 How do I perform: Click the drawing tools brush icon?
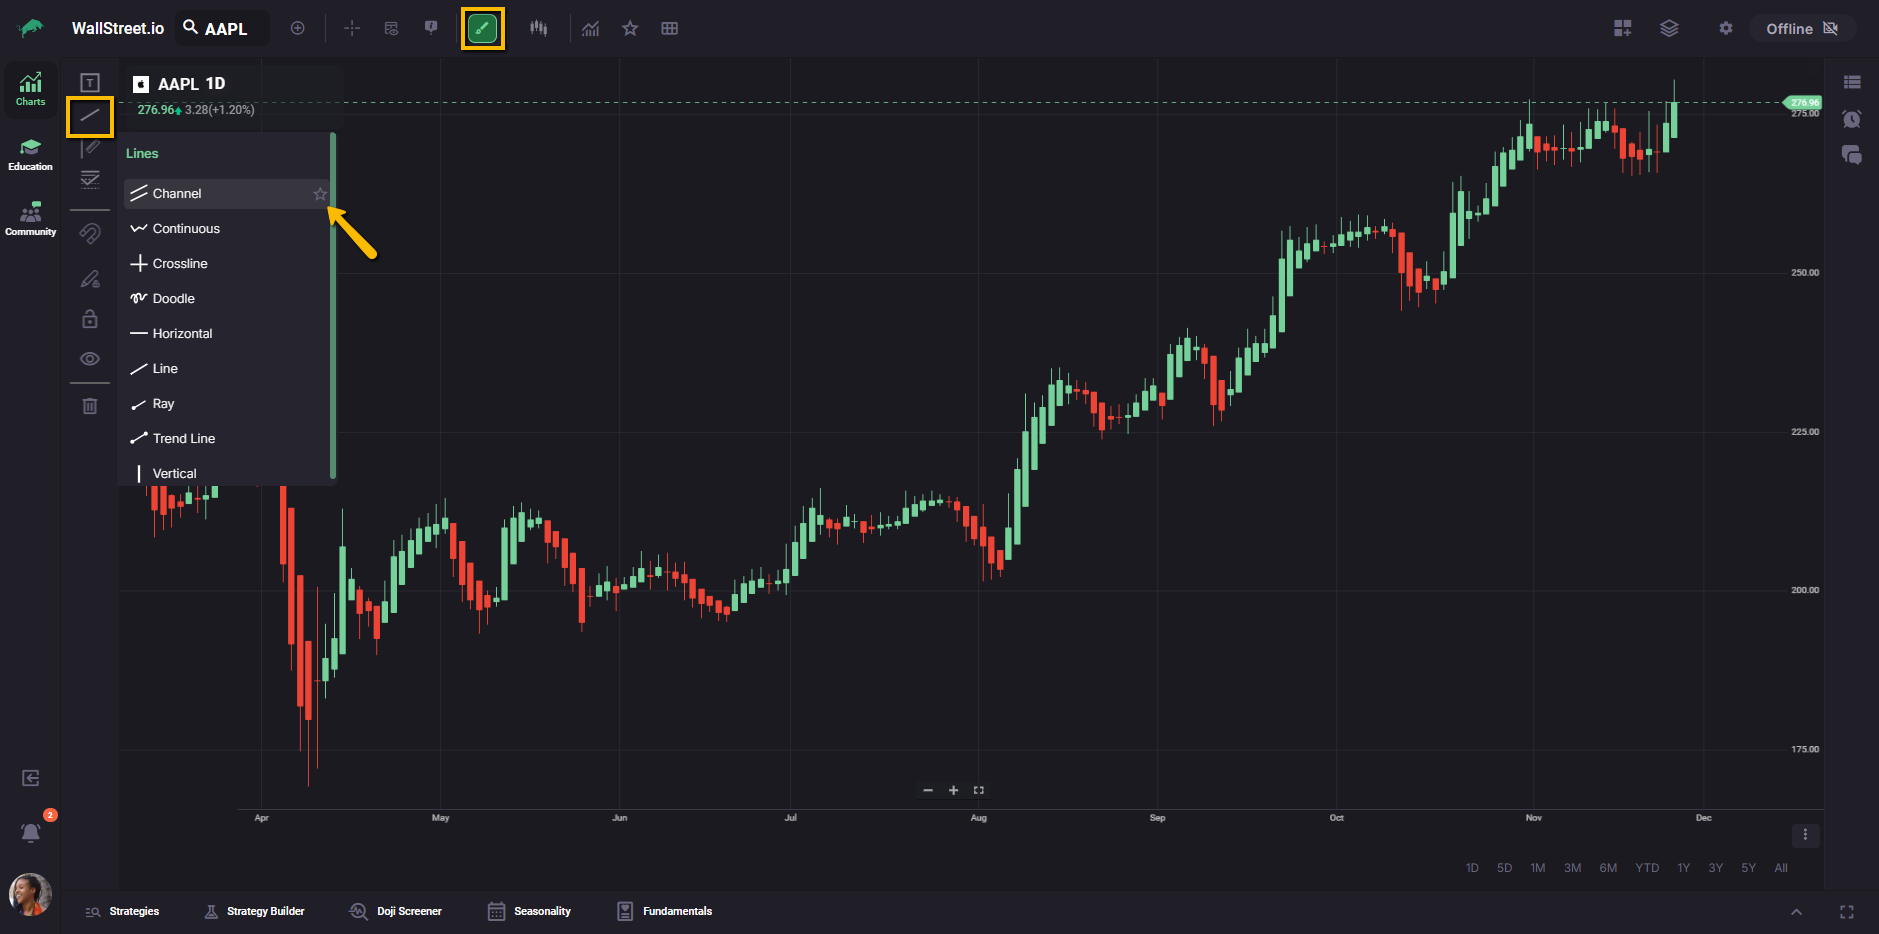[x=482, y=29]
